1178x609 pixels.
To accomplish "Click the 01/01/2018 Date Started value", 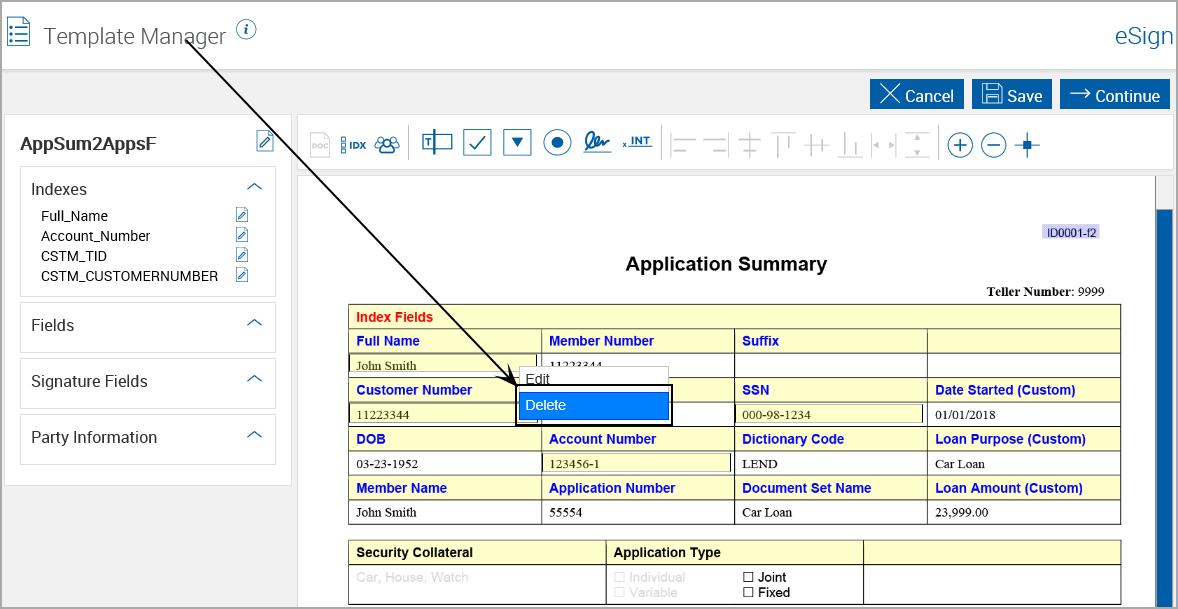I will pyautogui.click(x=964, y=415).
